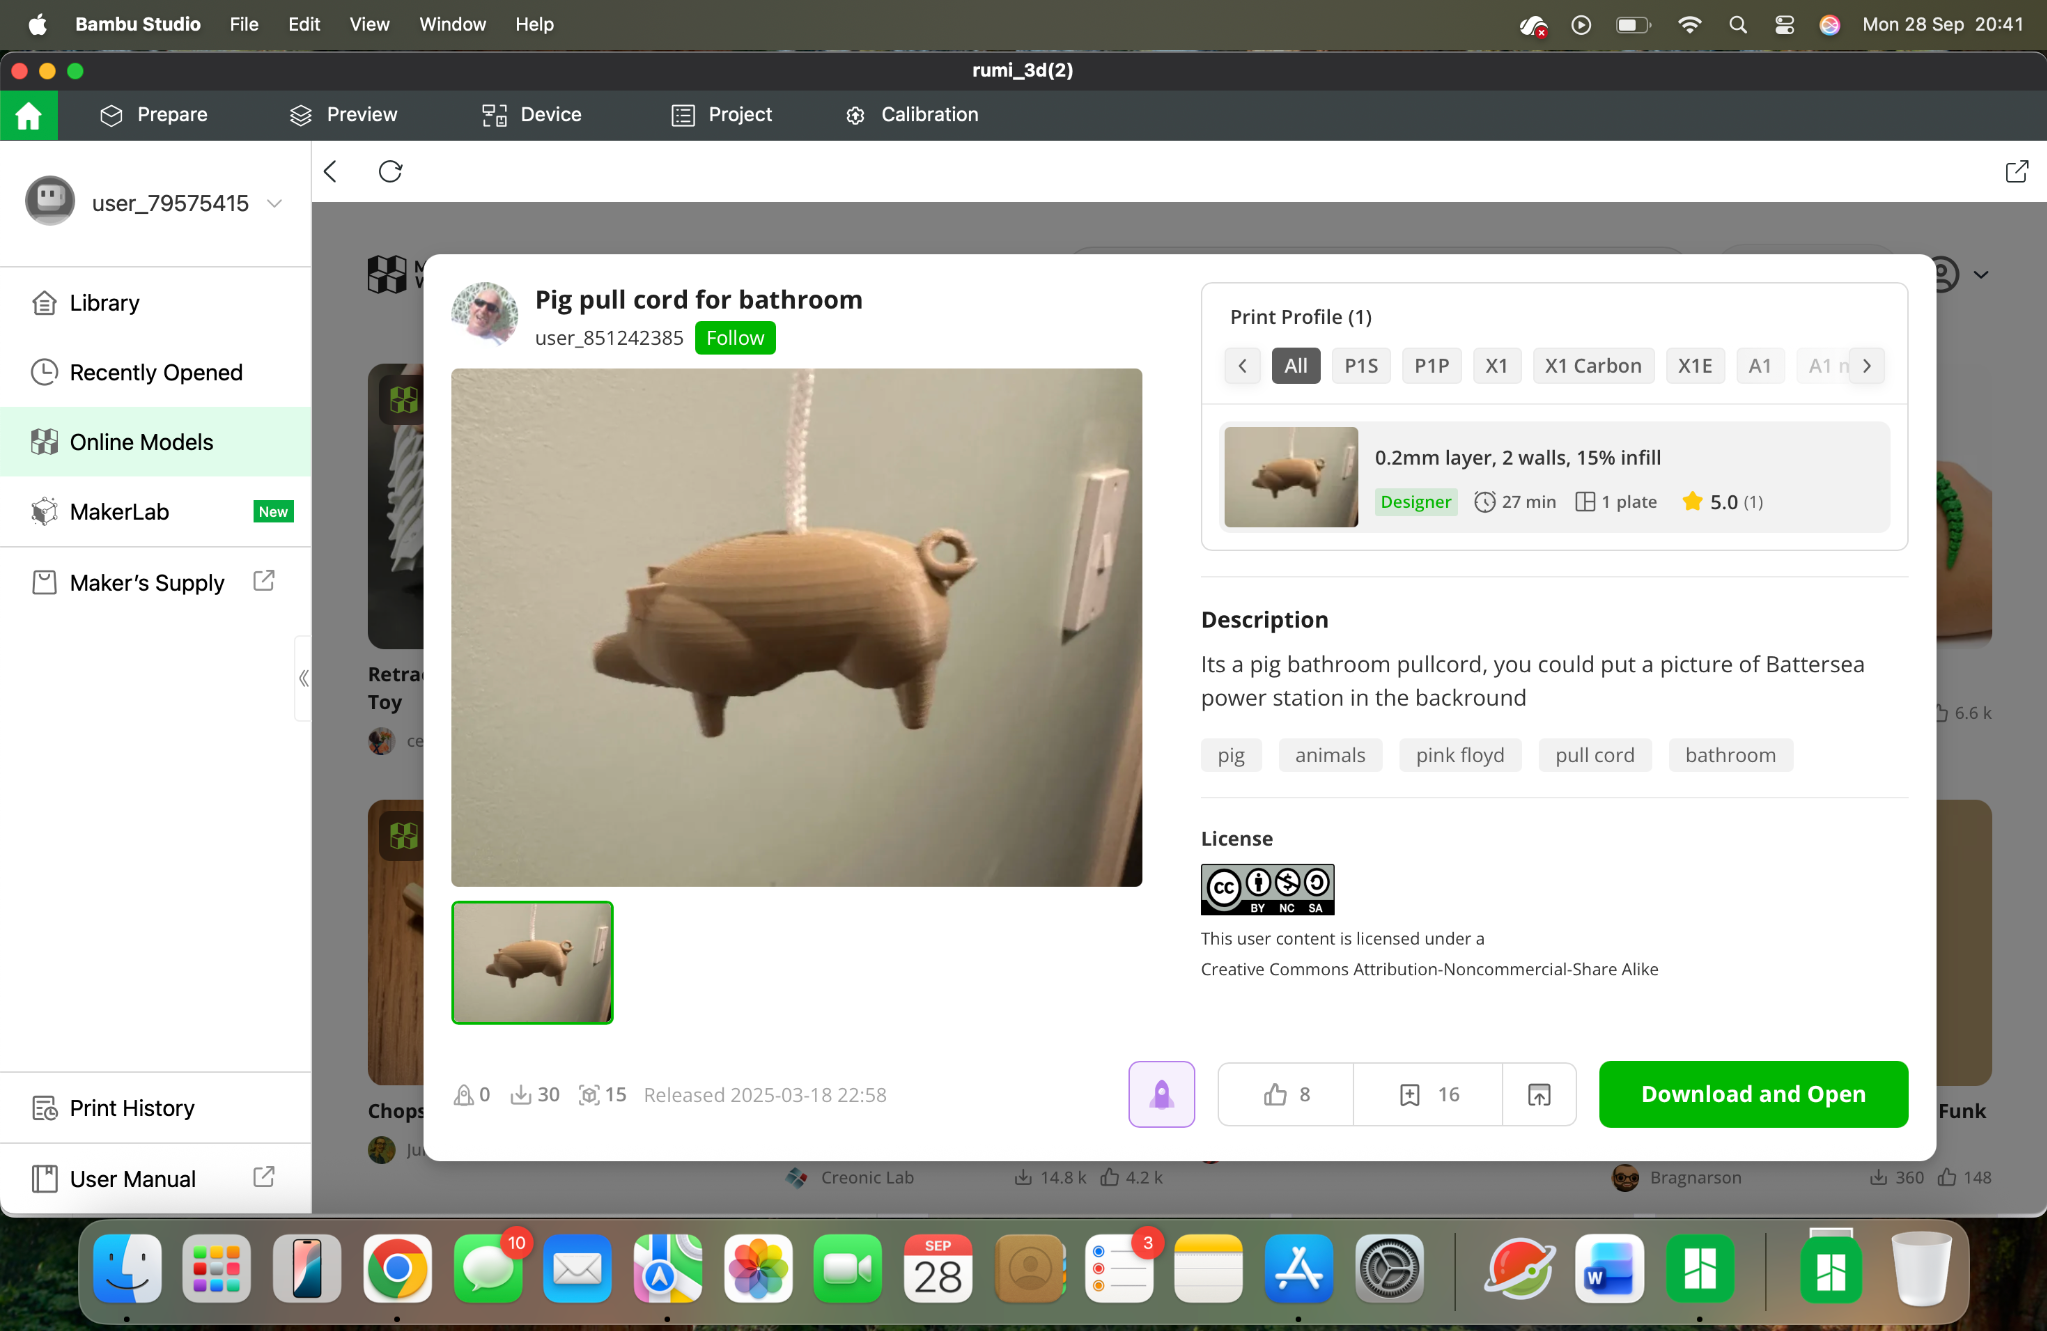The image size is (2047, 1331).
Task: Open the Device tab
Action: [531, 115]
